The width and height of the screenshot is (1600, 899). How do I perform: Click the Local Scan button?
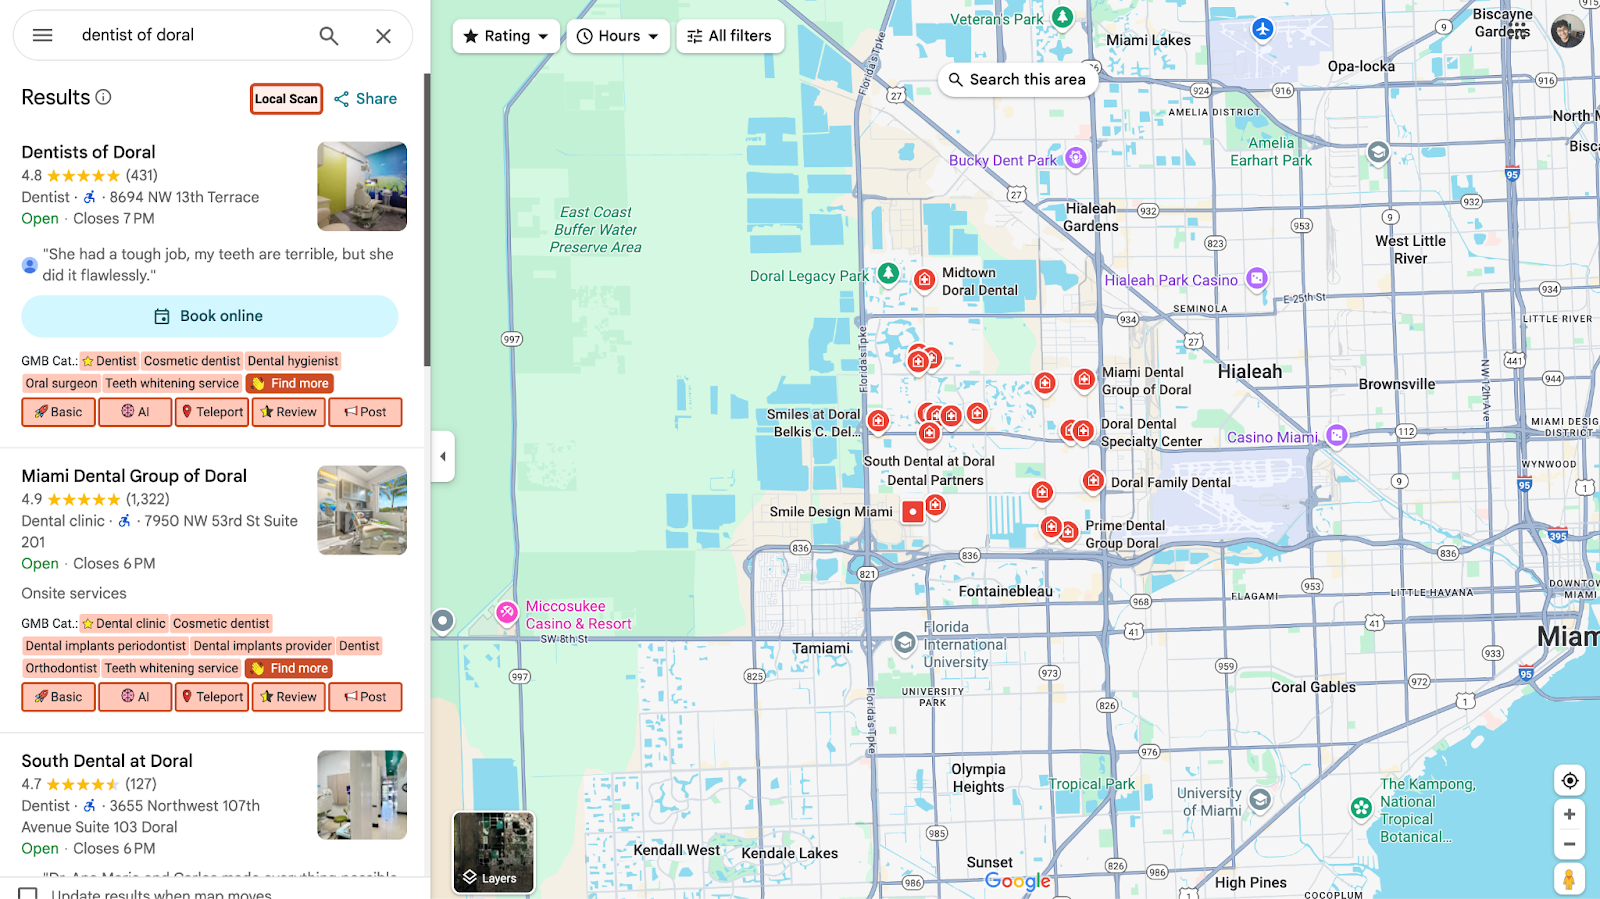click(286, 99)
